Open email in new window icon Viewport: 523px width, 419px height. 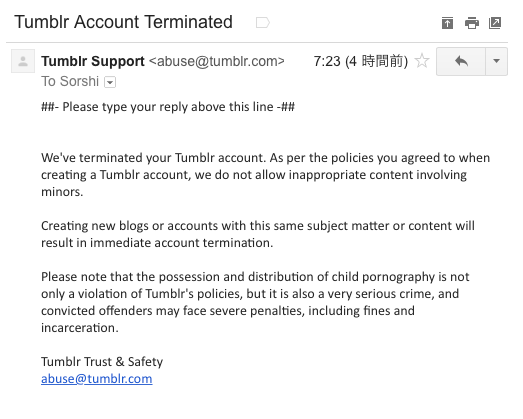coord(495,23)
